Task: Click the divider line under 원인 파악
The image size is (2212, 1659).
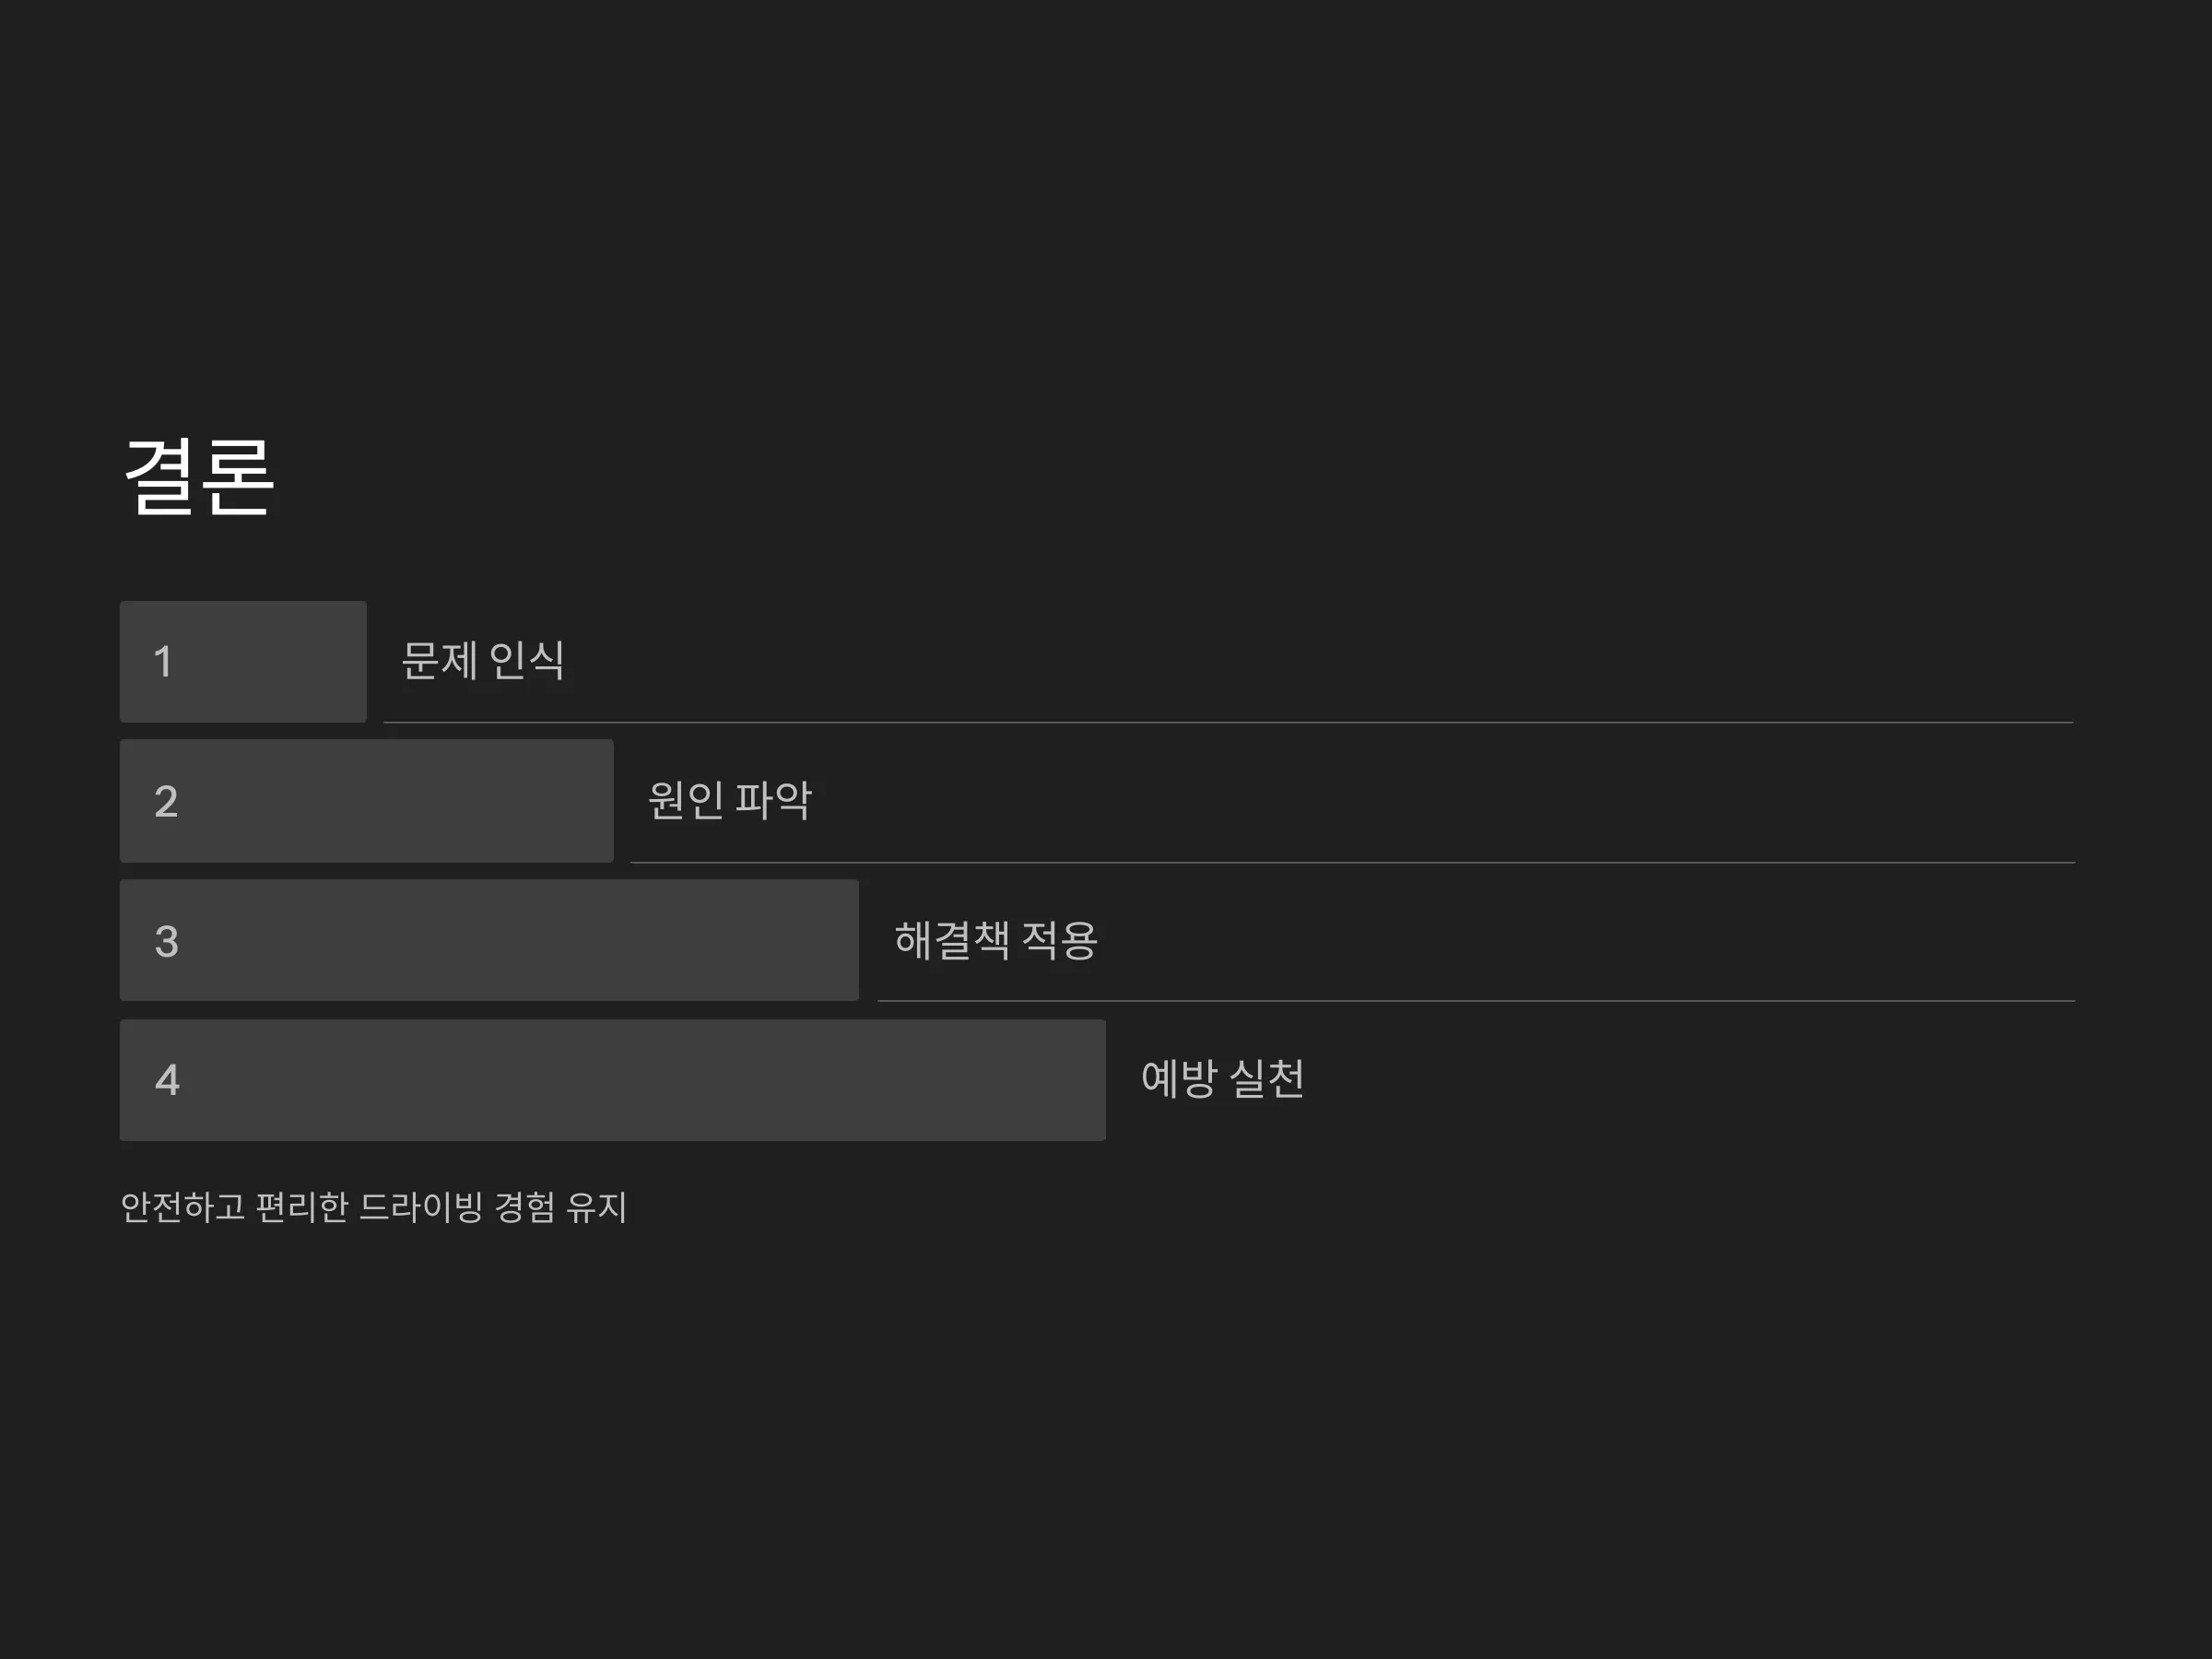Action: 1353,862
